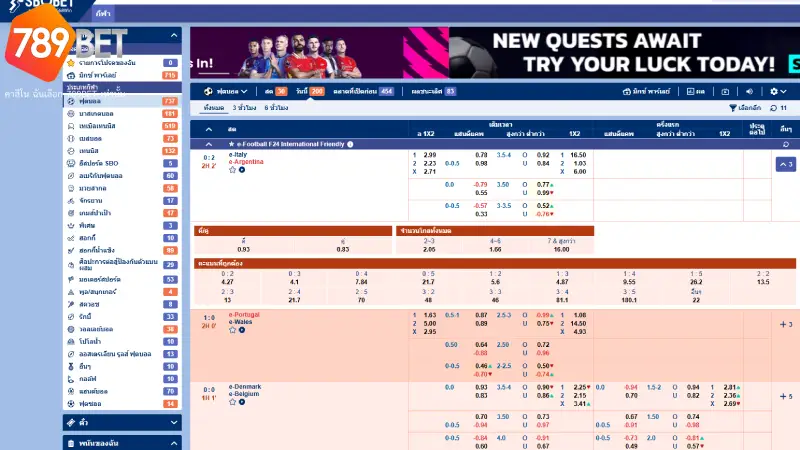The image size is (800, 450).
Task: Click the info icon beside e-Football F24 league
Action: [x=350, y=144]
